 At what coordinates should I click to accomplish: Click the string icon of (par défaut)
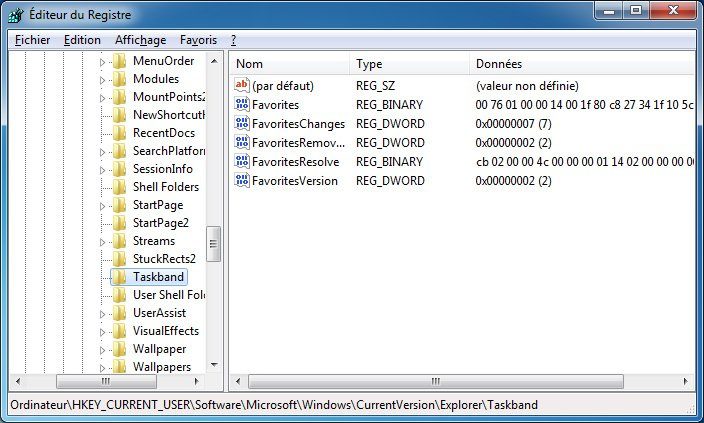pos(242,85)
